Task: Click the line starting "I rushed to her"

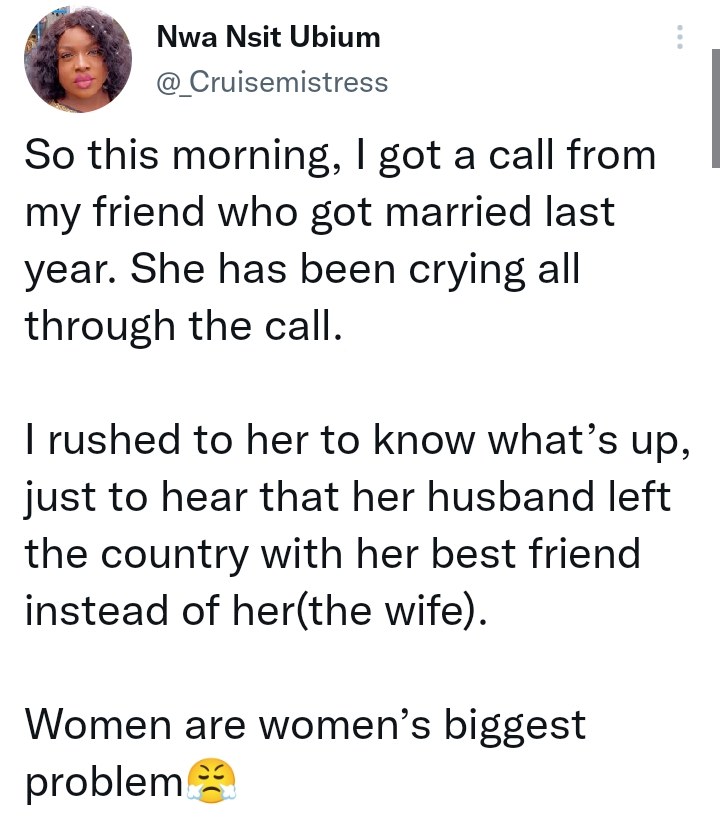Action: click(x=358, y=440)
